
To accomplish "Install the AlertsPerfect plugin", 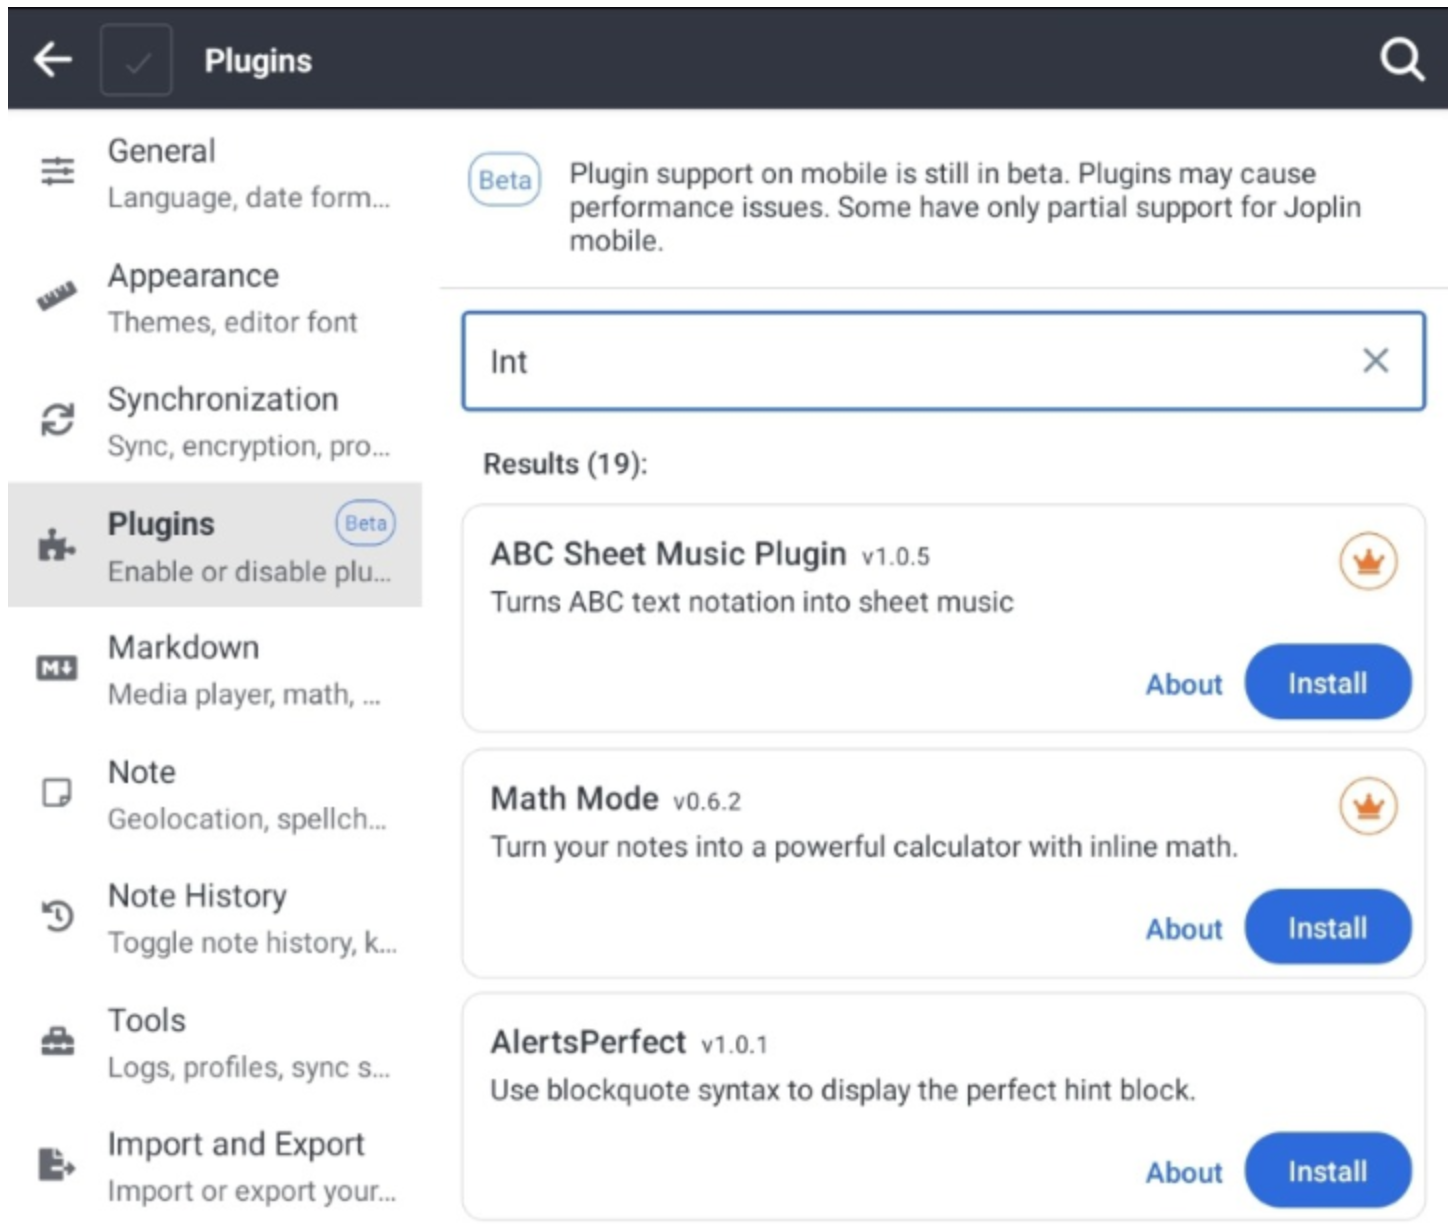I will click(1327, 1171).
